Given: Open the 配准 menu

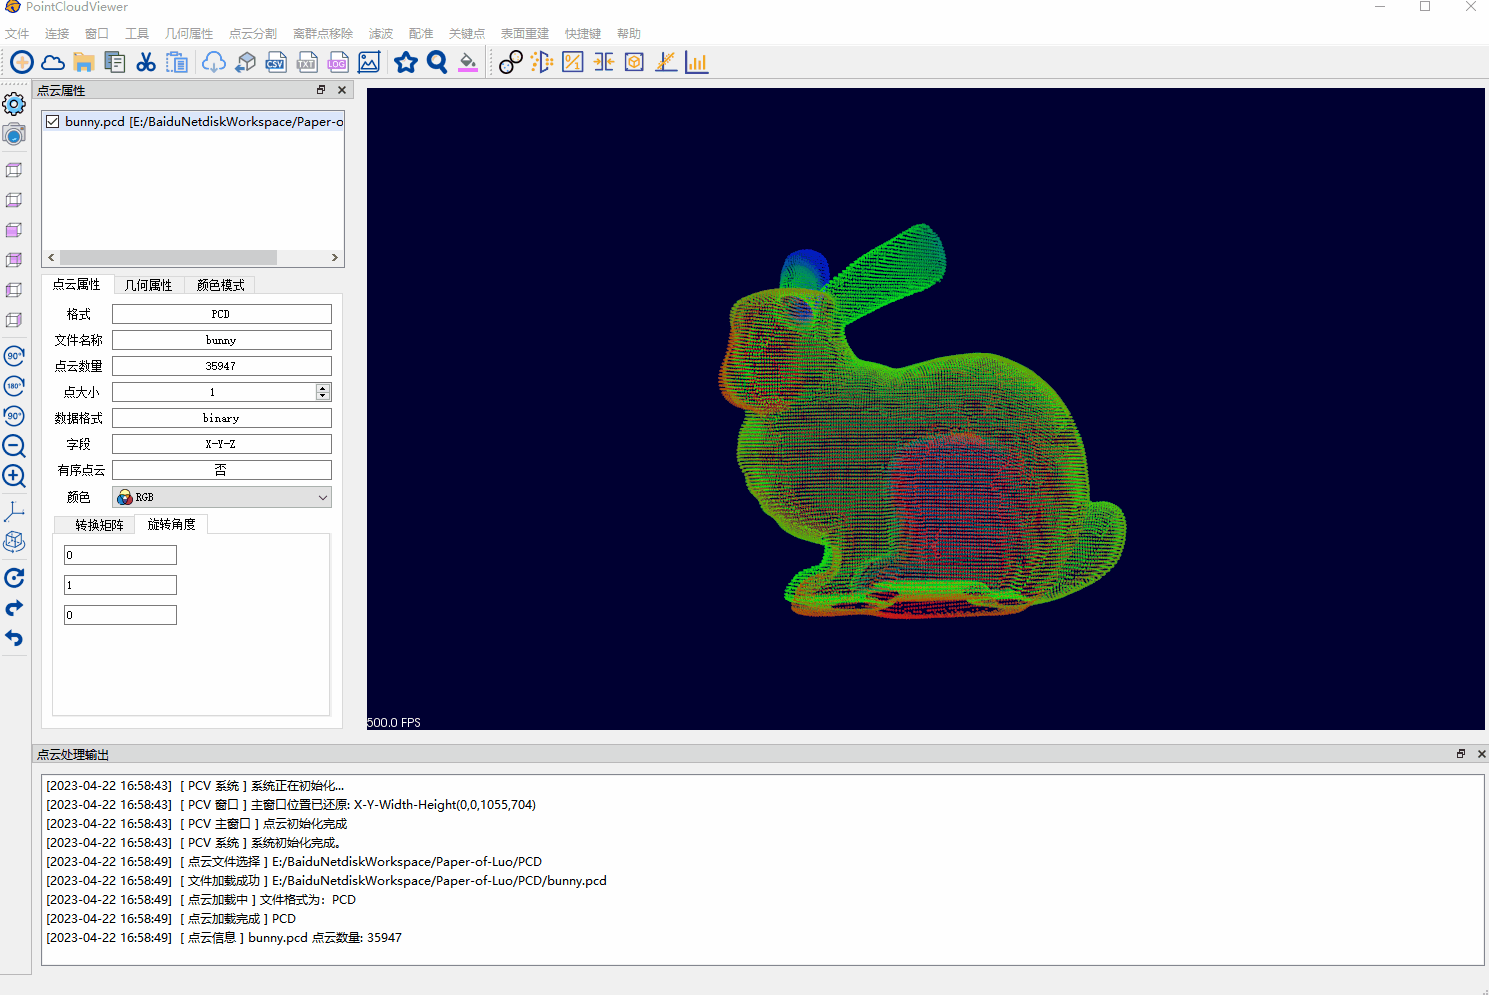Looking at the screenshot, I should coord(421,34).
